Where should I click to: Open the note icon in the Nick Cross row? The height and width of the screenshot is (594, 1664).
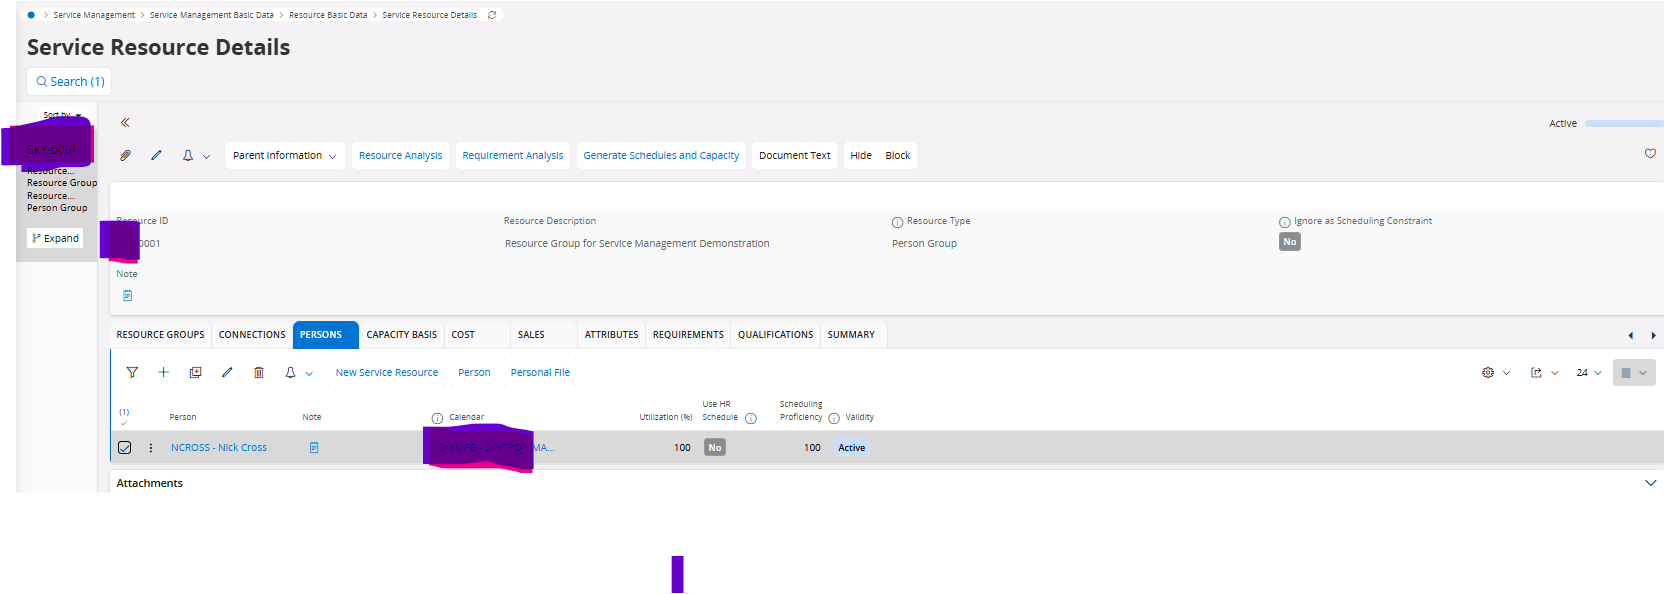coord(314,448)
